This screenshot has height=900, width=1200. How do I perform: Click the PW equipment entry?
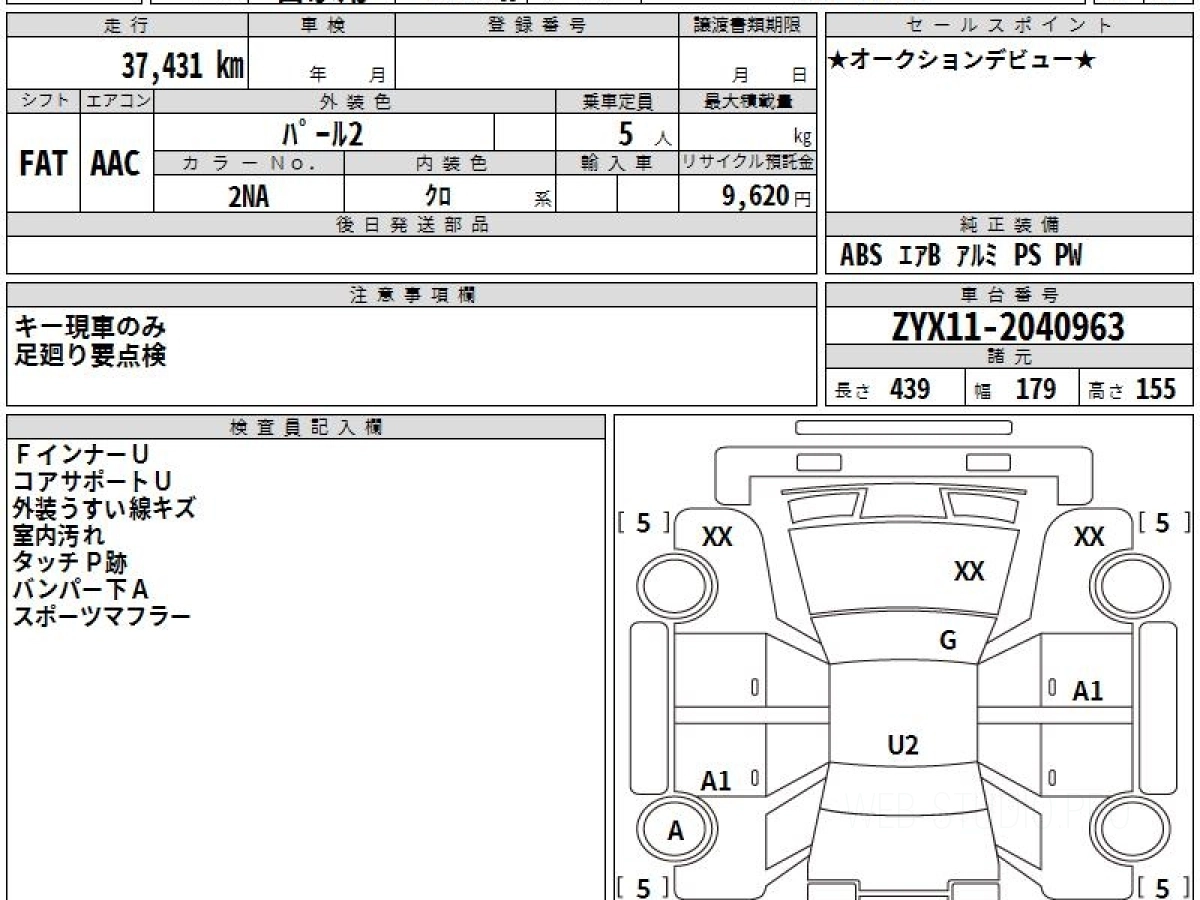point(1068,256)
